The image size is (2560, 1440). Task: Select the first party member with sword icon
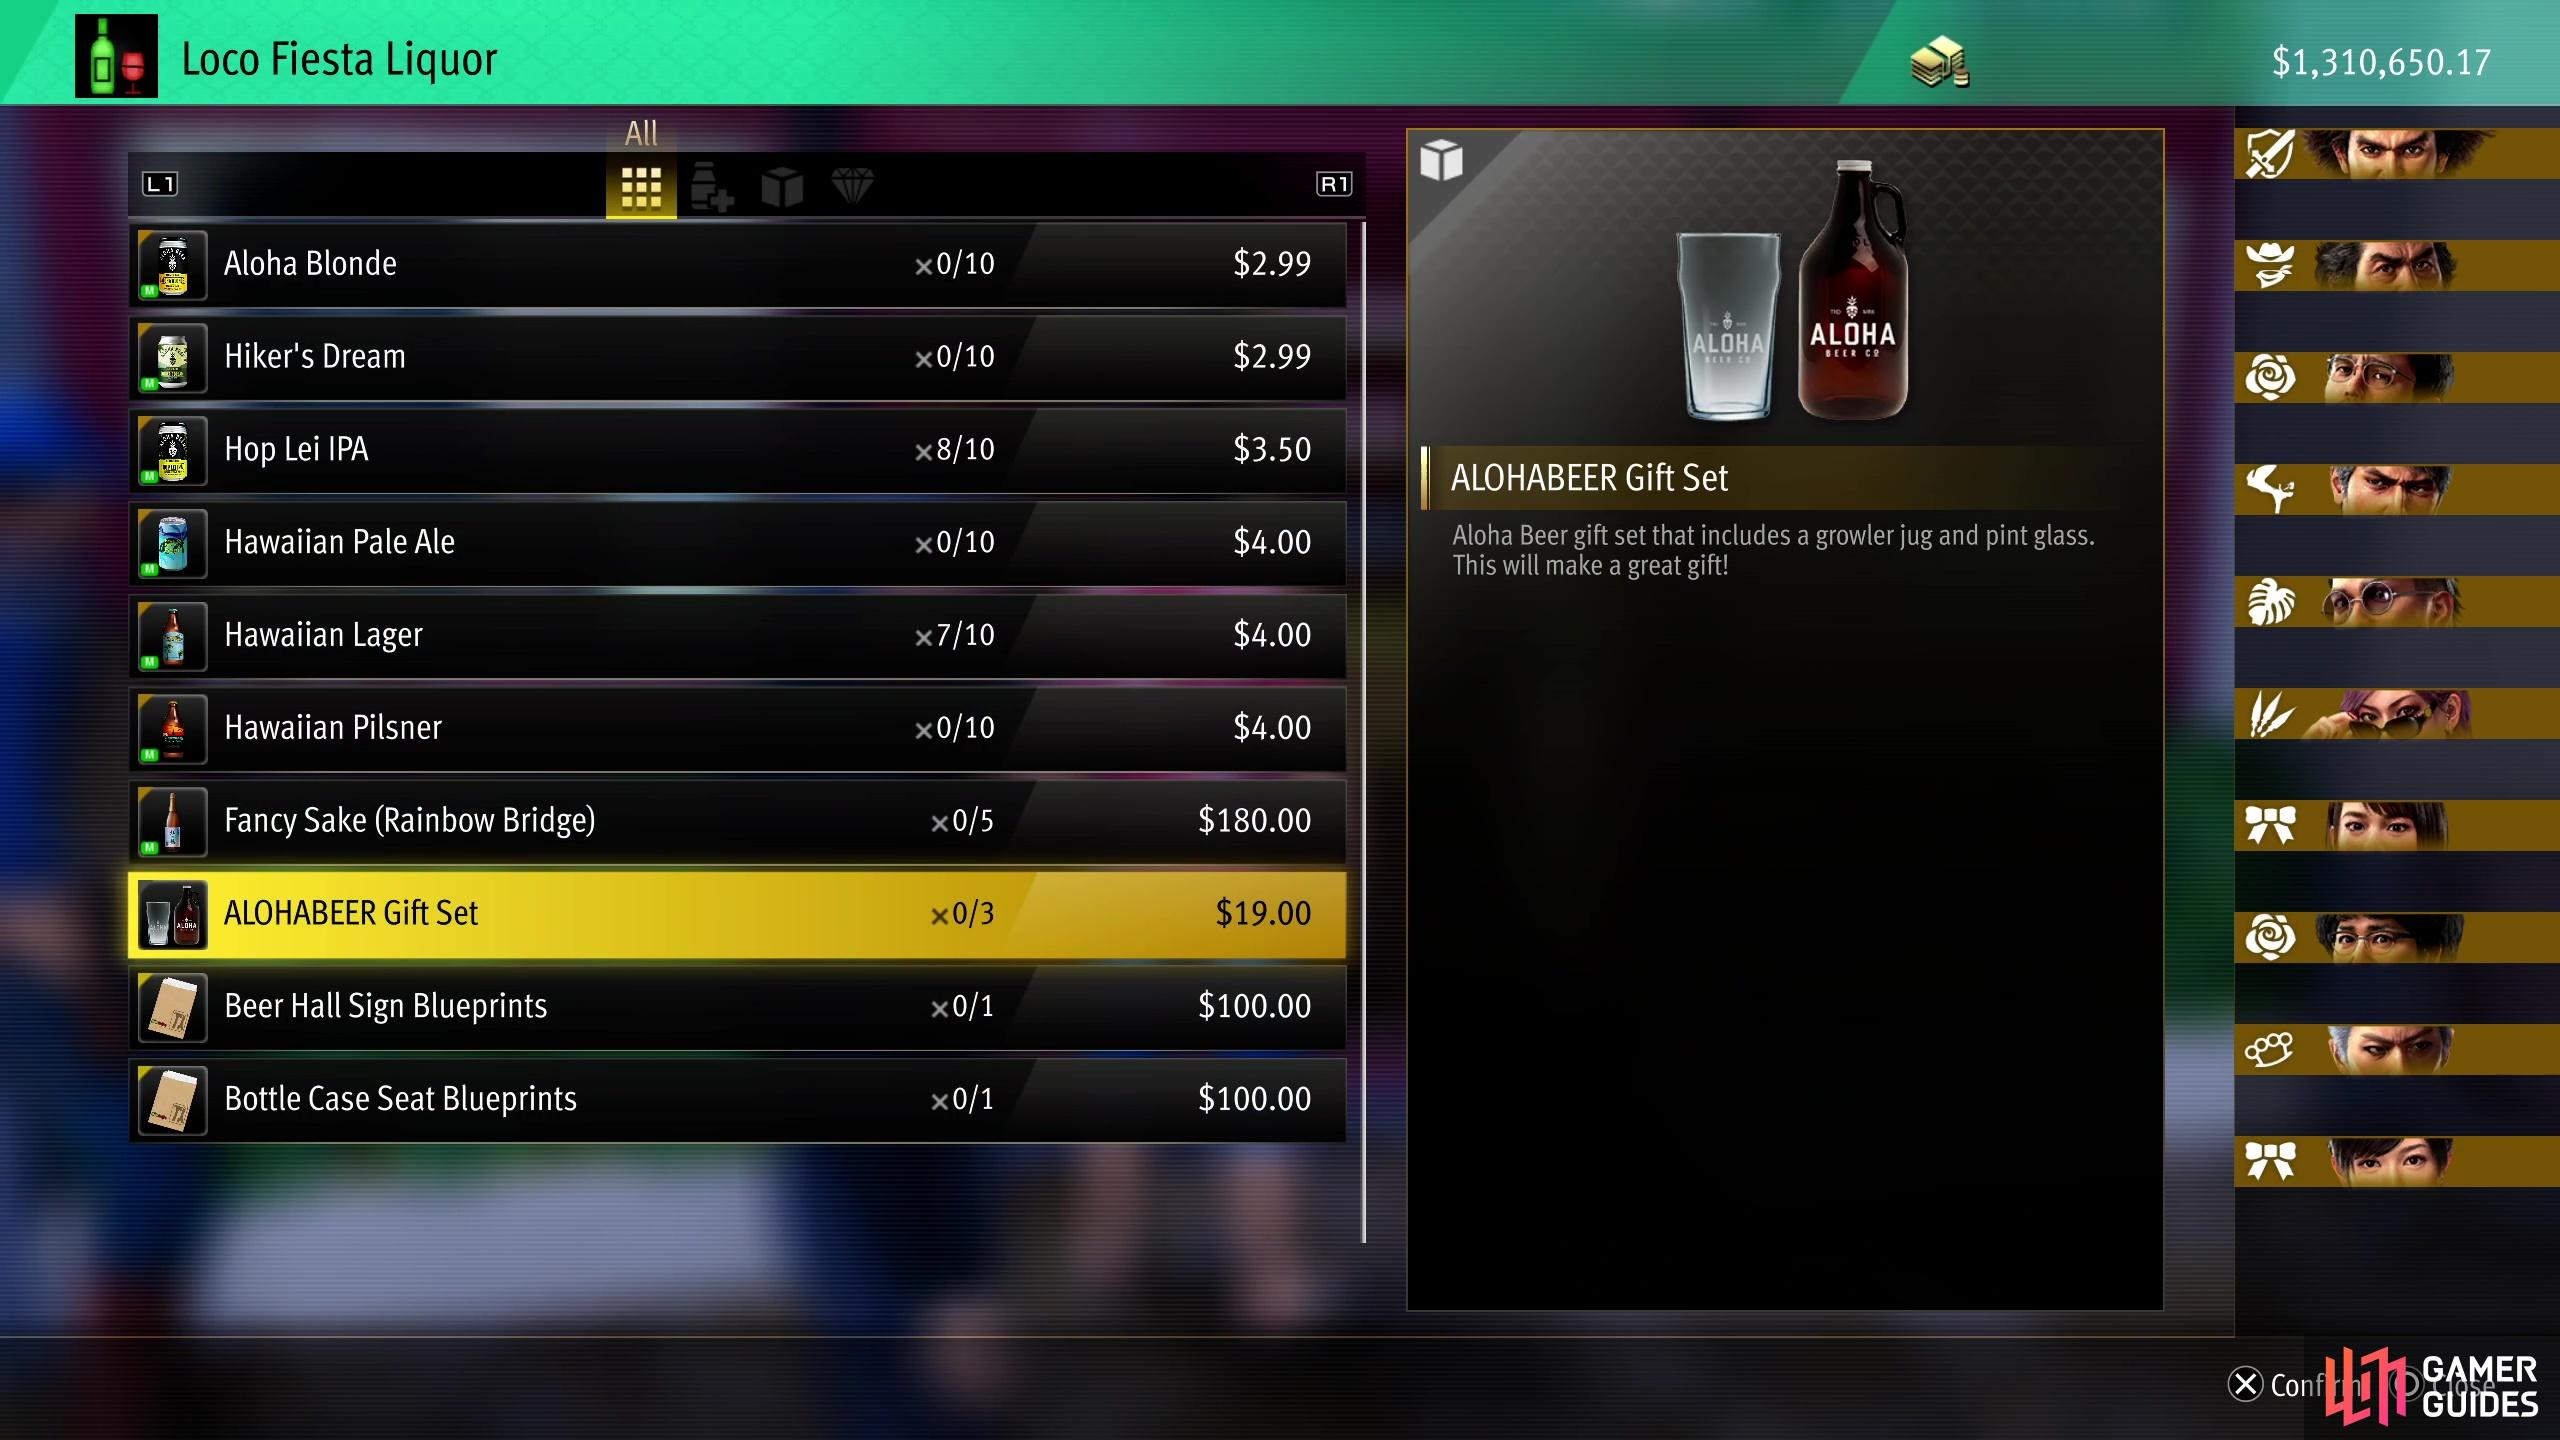point(2397,154)
